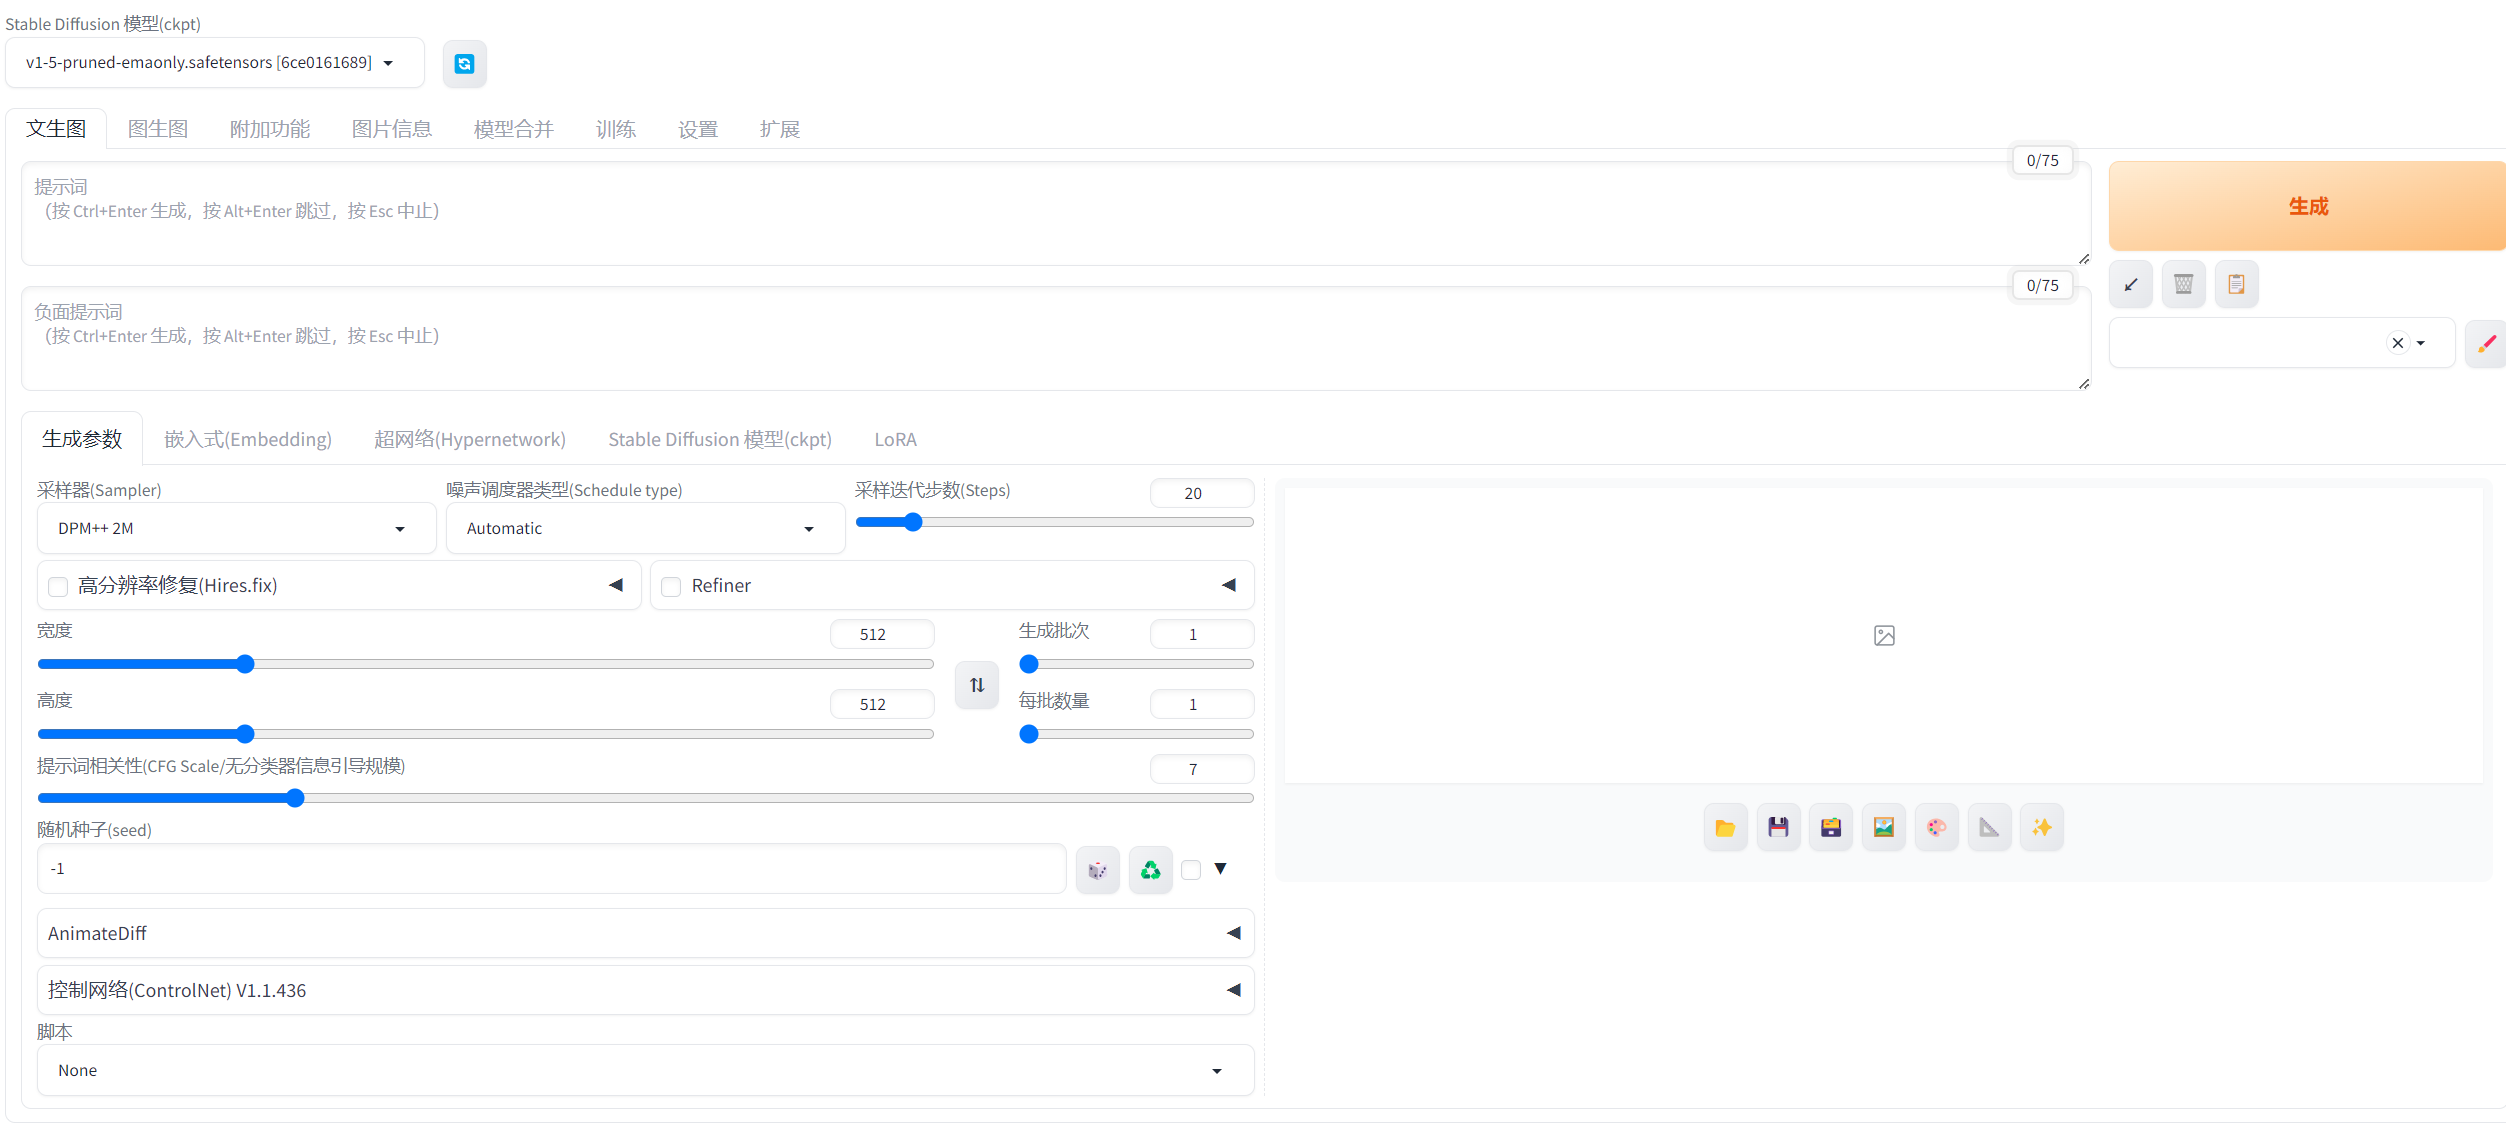Click the read generation parameters arrow icon
Screen dimensions: 2506x1146
(x=2130, y=285)
